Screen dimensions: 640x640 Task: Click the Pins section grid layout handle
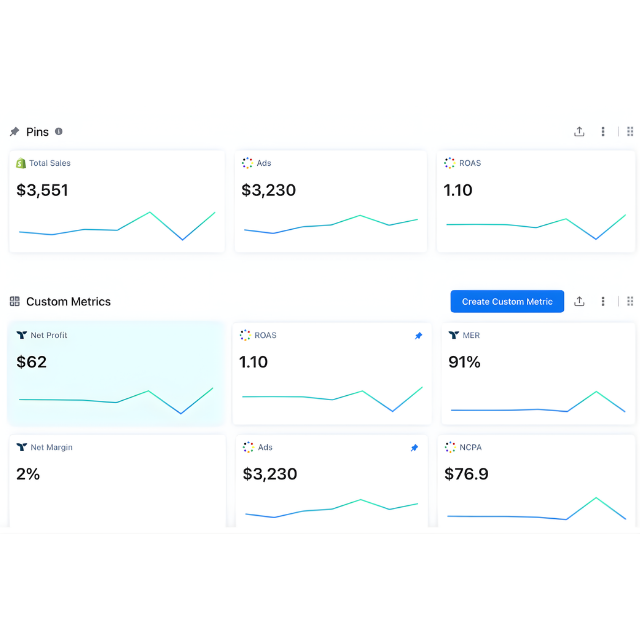(x=630, y=131)
